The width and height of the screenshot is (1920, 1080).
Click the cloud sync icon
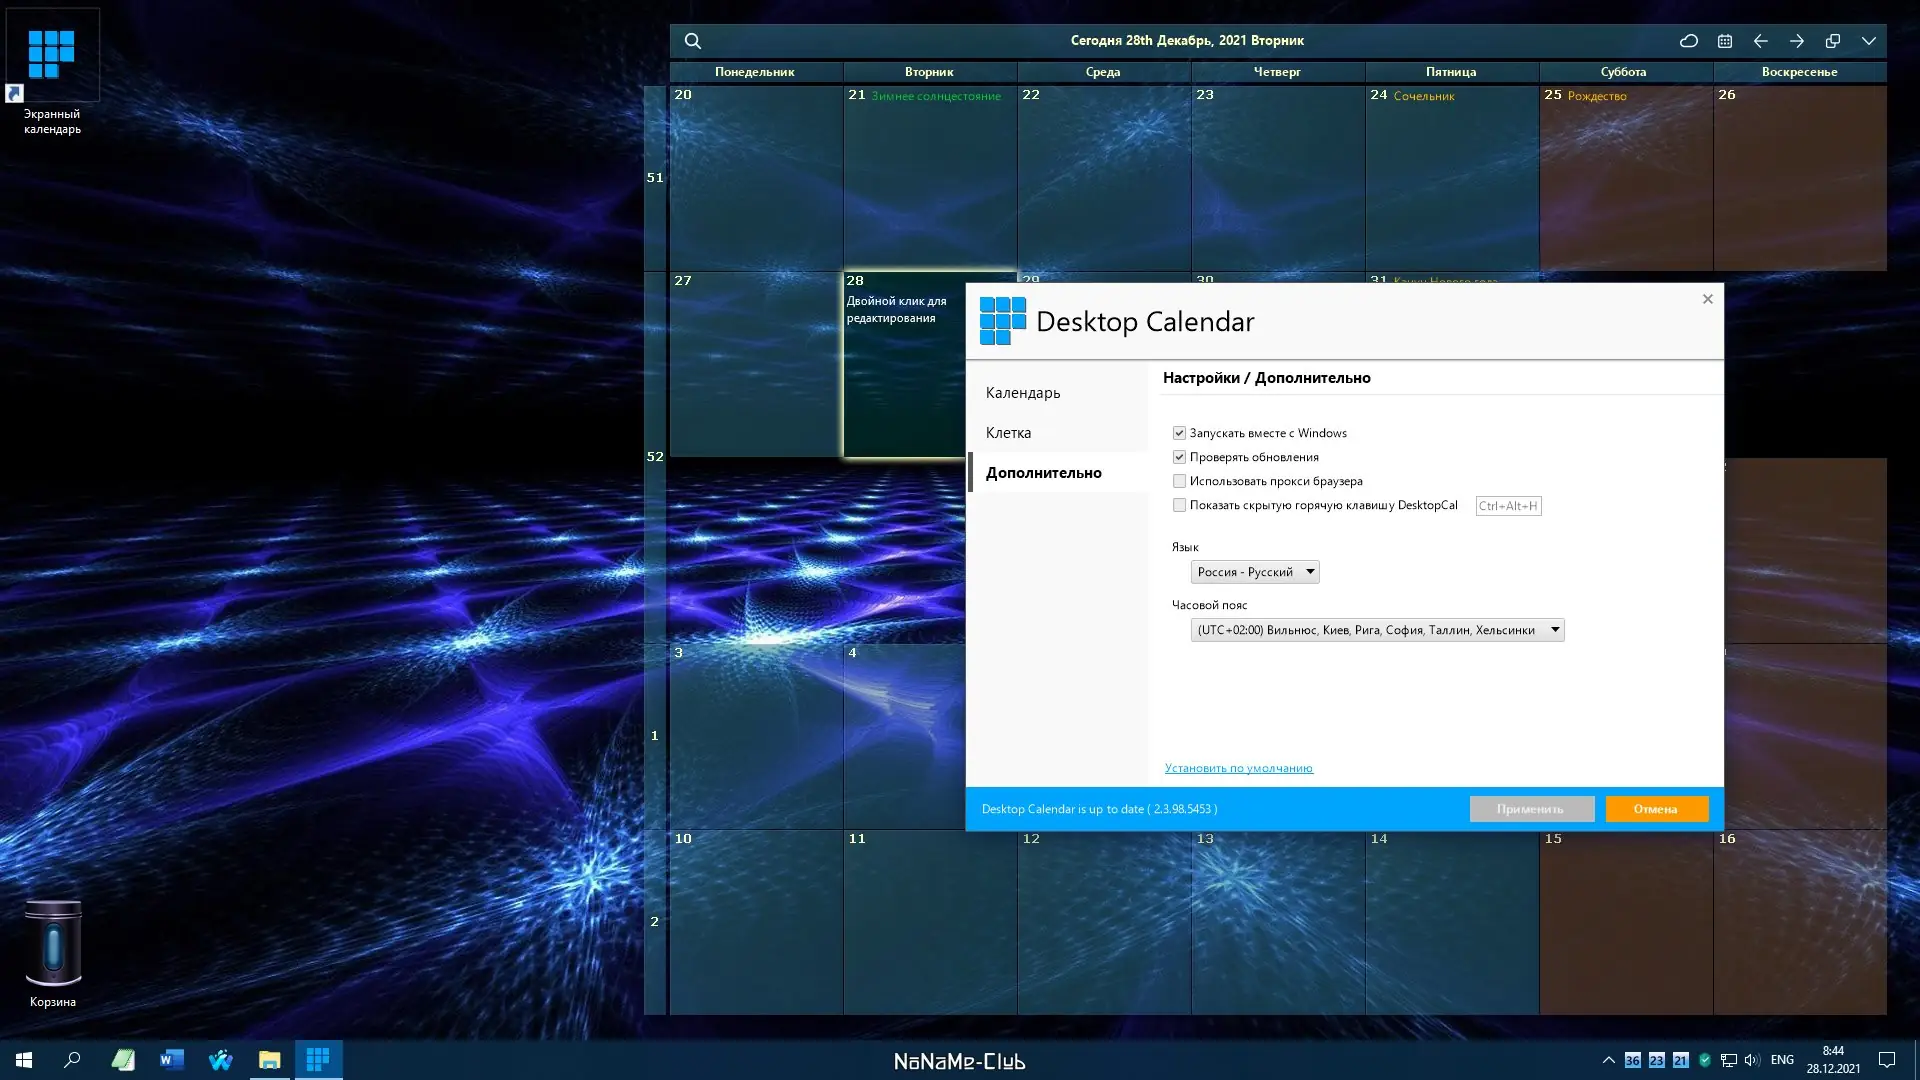point(1689,41)
